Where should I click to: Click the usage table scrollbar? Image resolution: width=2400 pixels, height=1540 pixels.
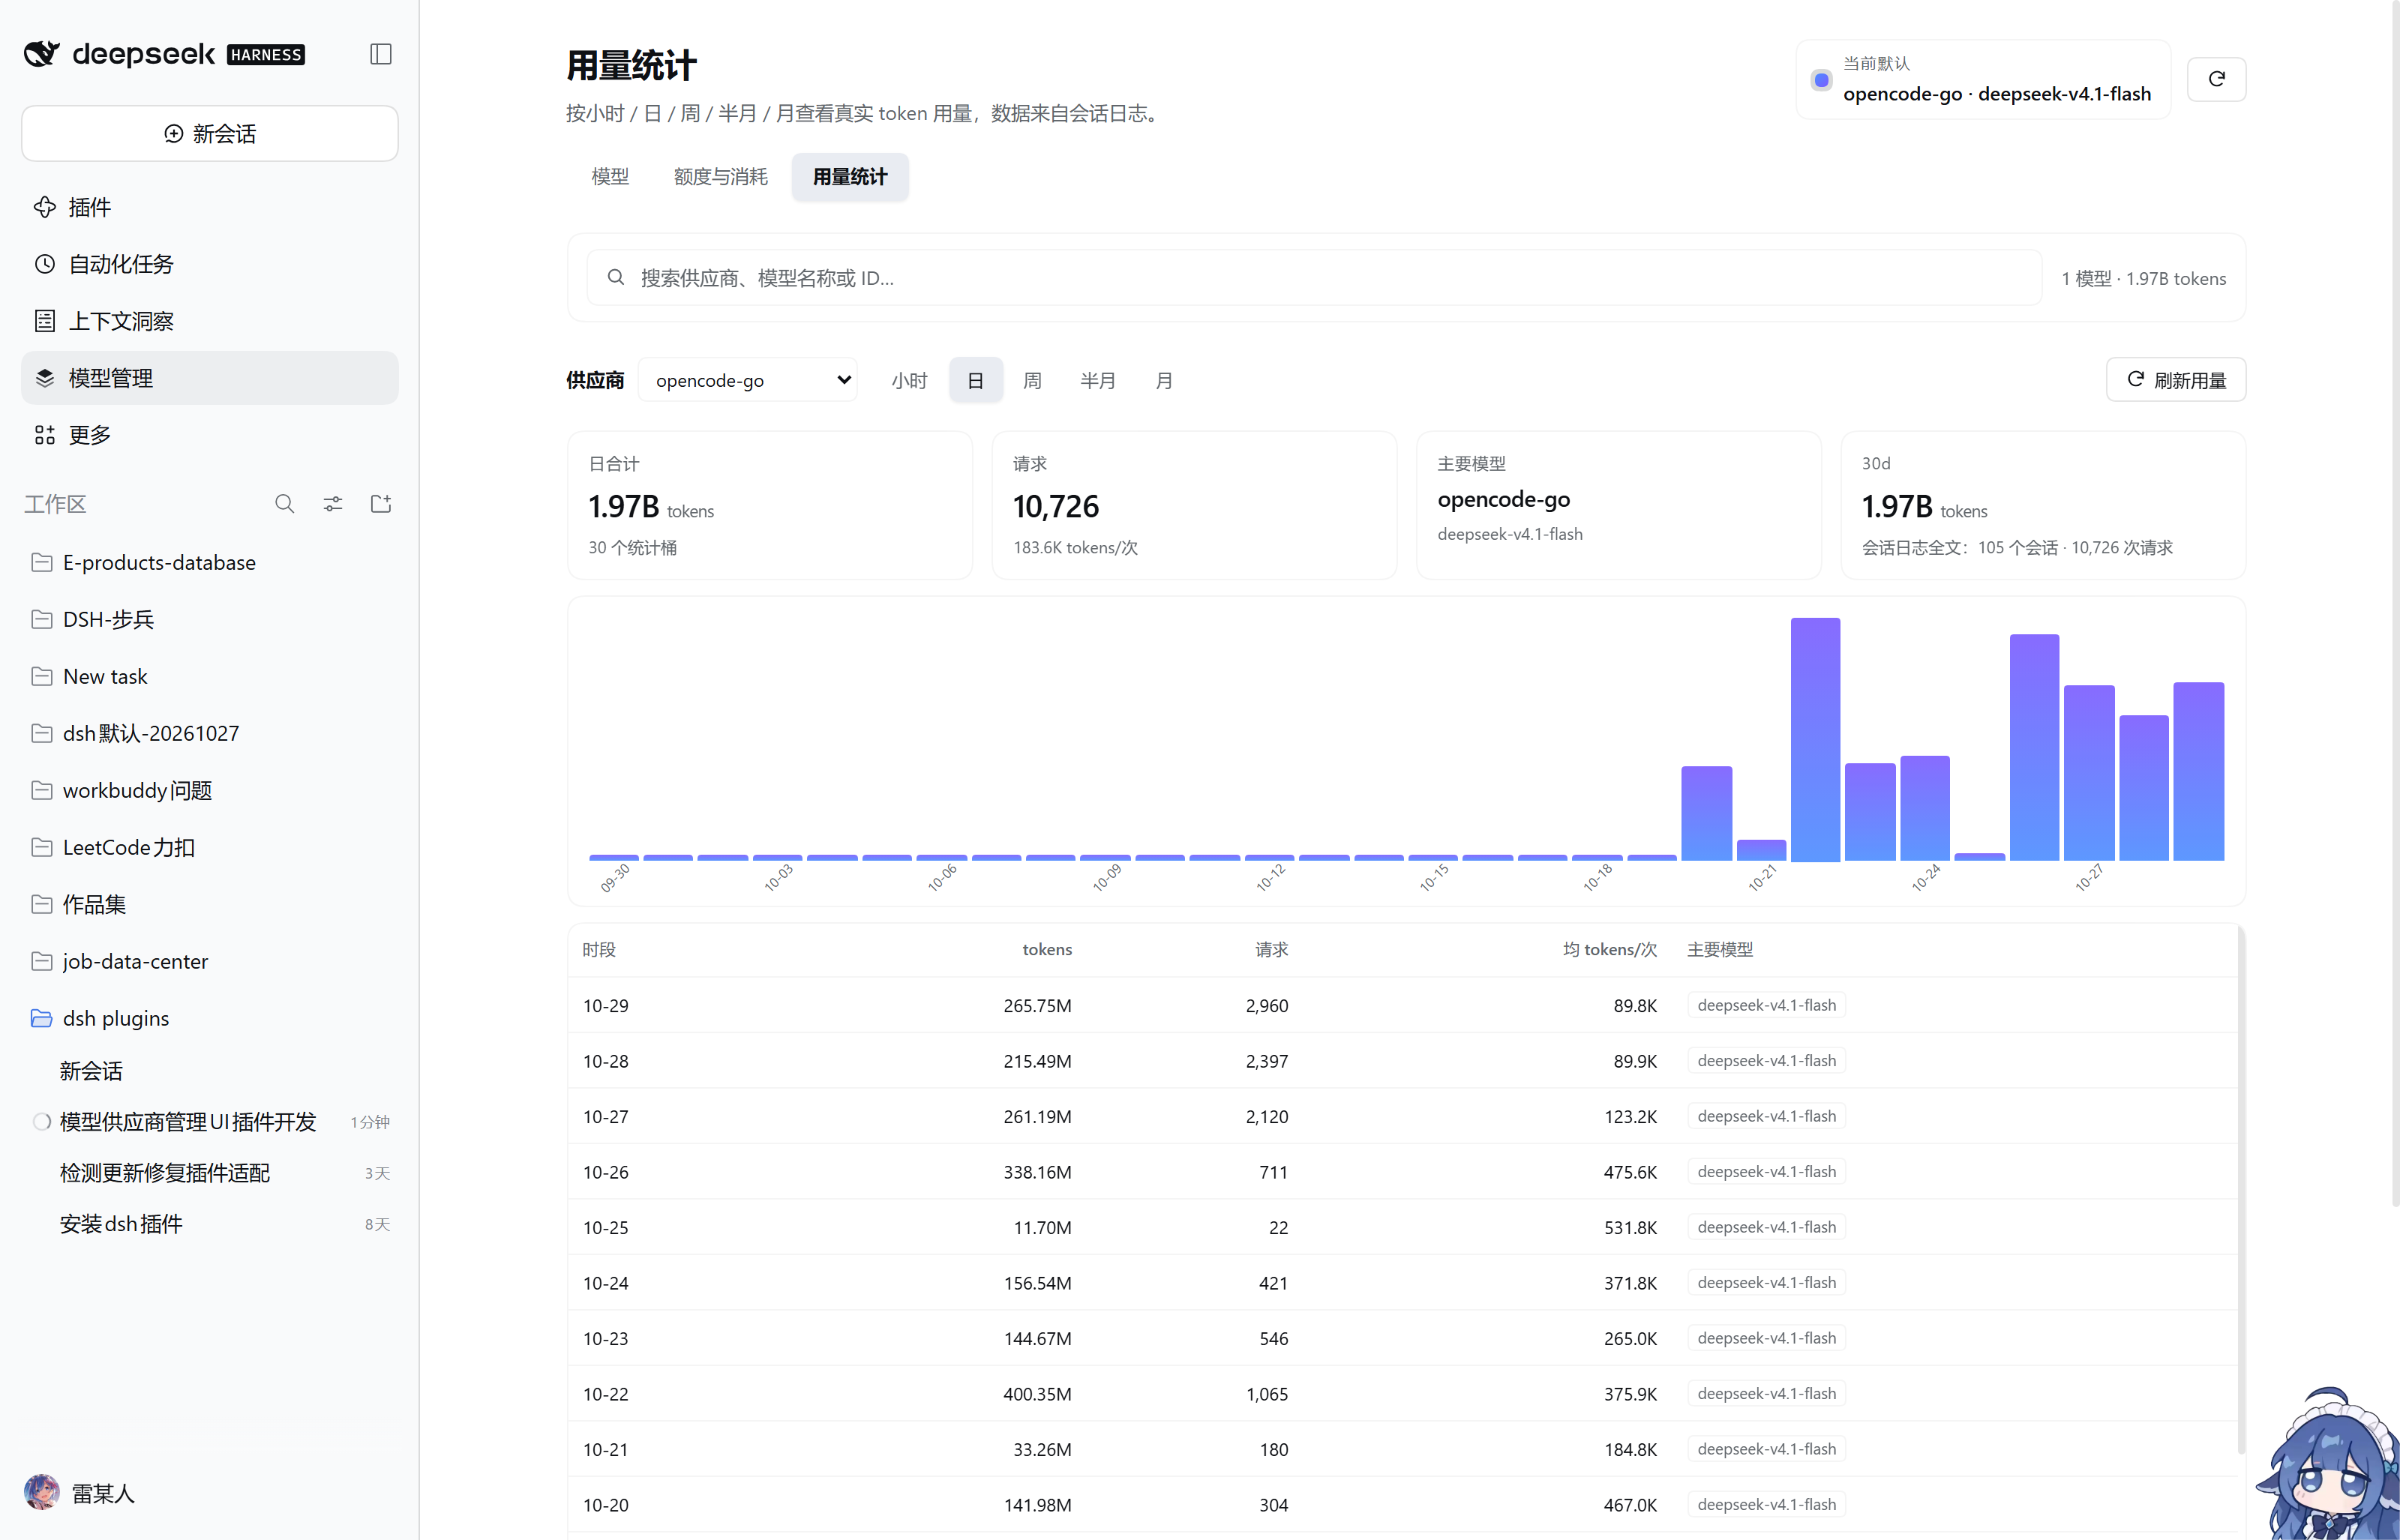pos(2241,1190)
